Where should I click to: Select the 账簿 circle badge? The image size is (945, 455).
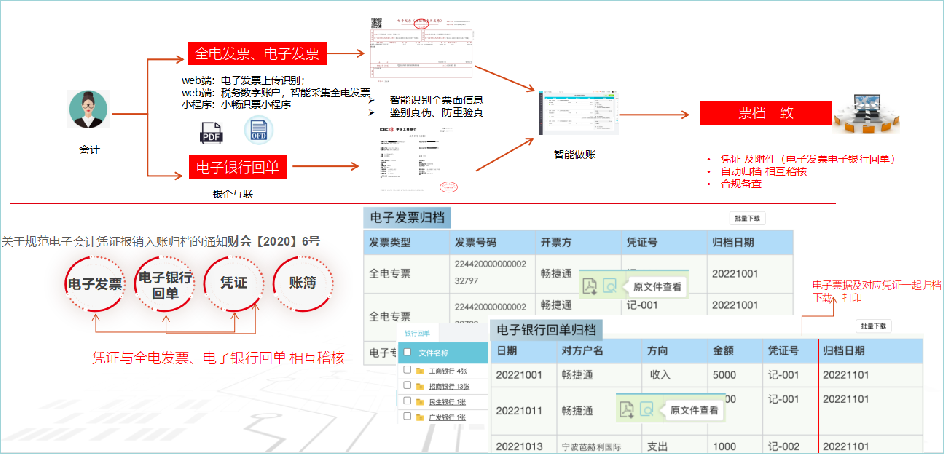303,284
